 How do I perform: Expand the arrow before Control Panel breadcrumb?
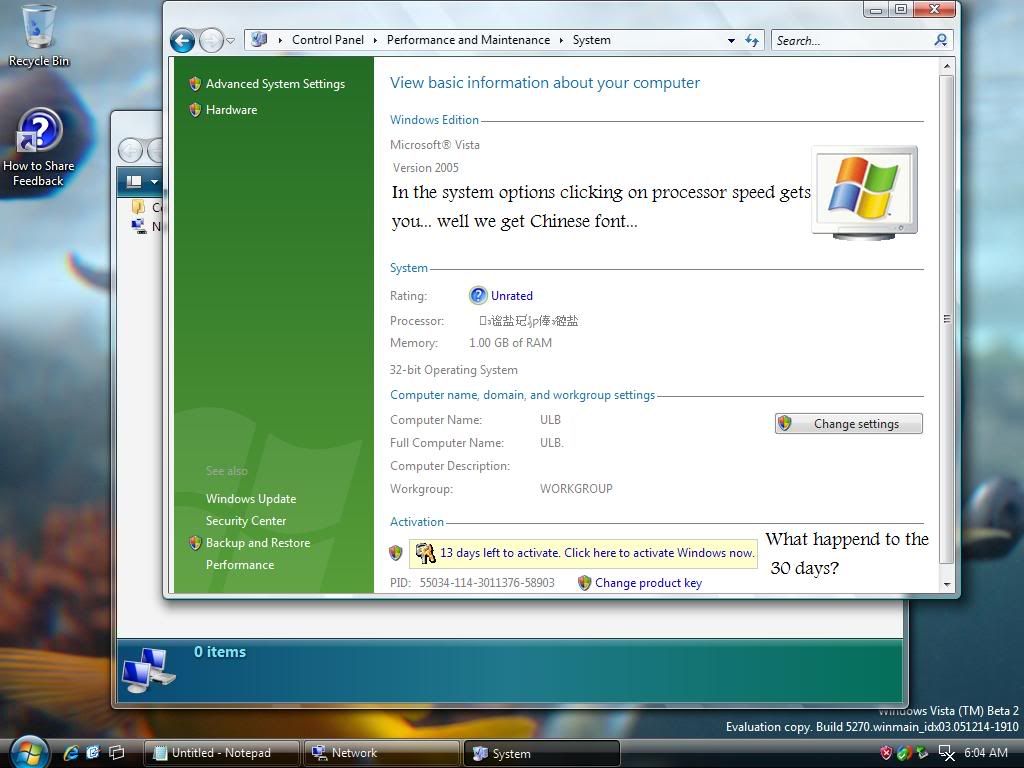coord(280,40)
